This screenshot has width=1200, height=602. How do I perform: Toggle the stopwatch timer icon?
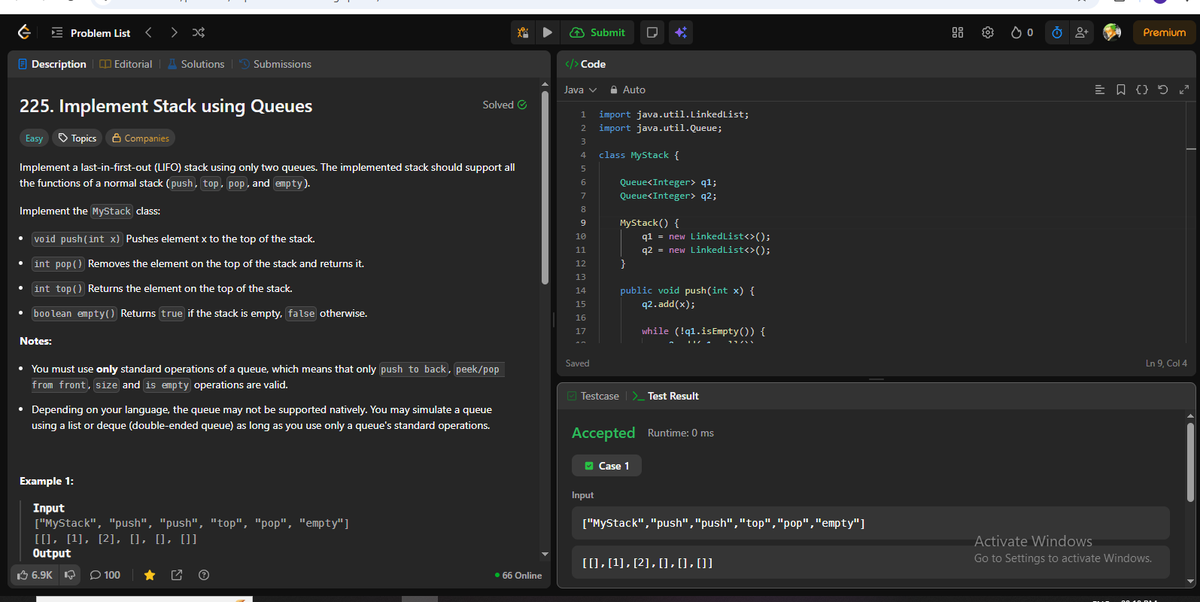pos(1057,33)
